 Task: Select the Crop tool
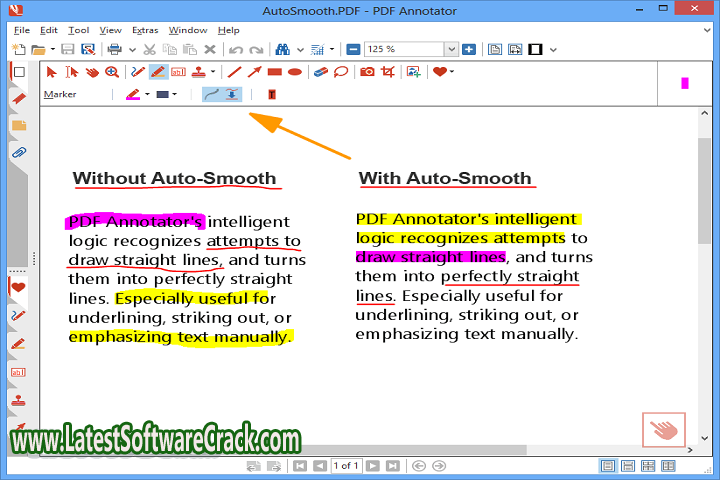[388, 72]
